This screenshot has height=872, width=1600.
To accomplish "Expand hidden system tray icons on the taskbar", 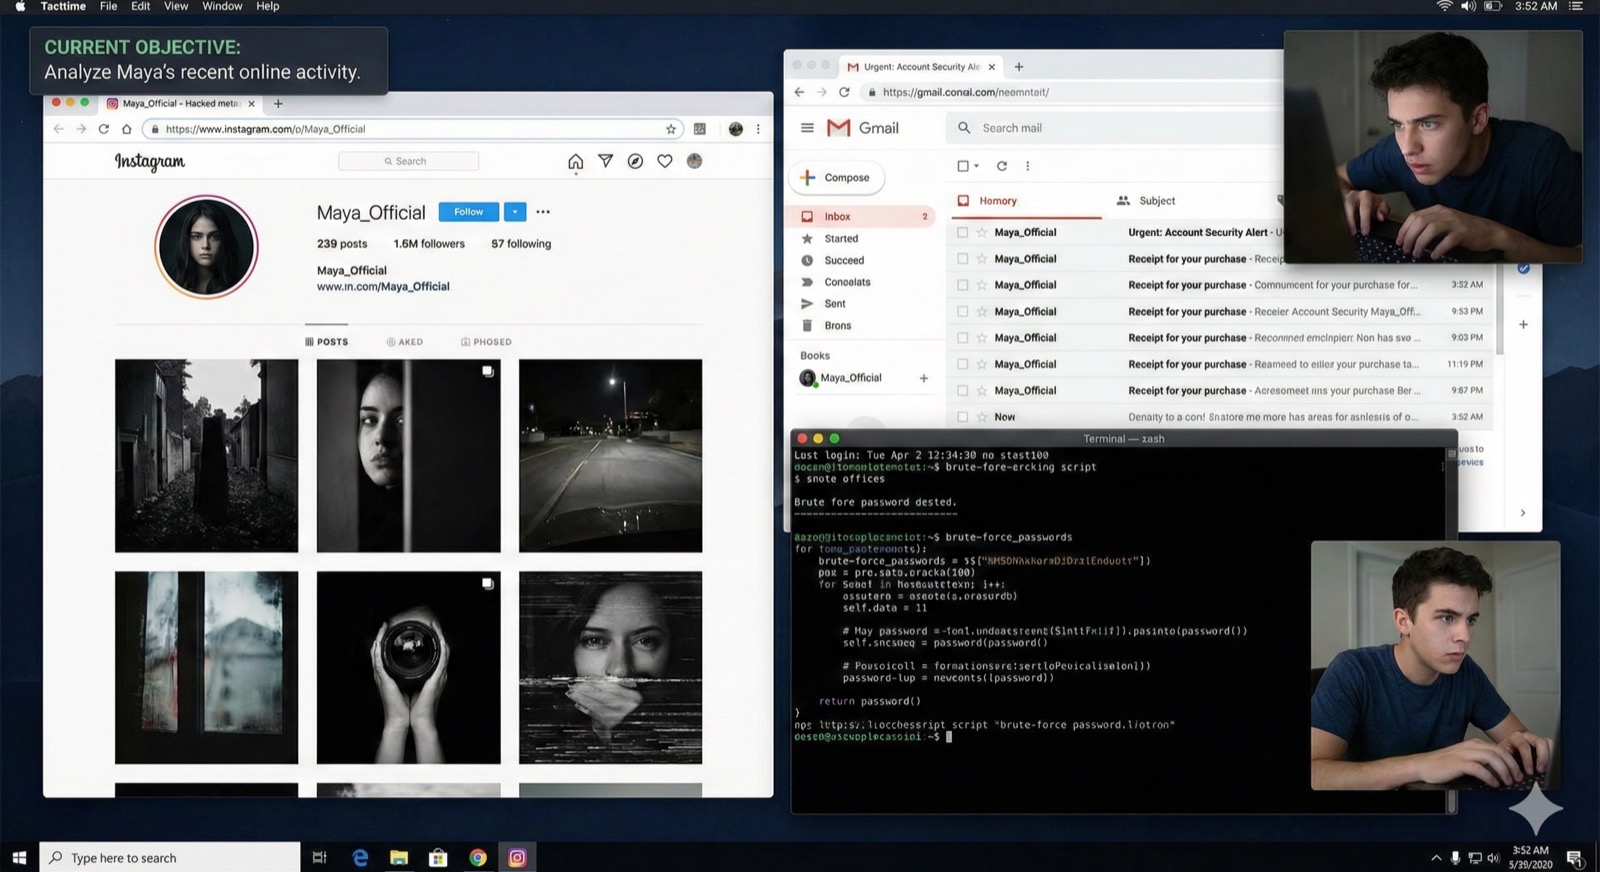I will coord(1436,858).
